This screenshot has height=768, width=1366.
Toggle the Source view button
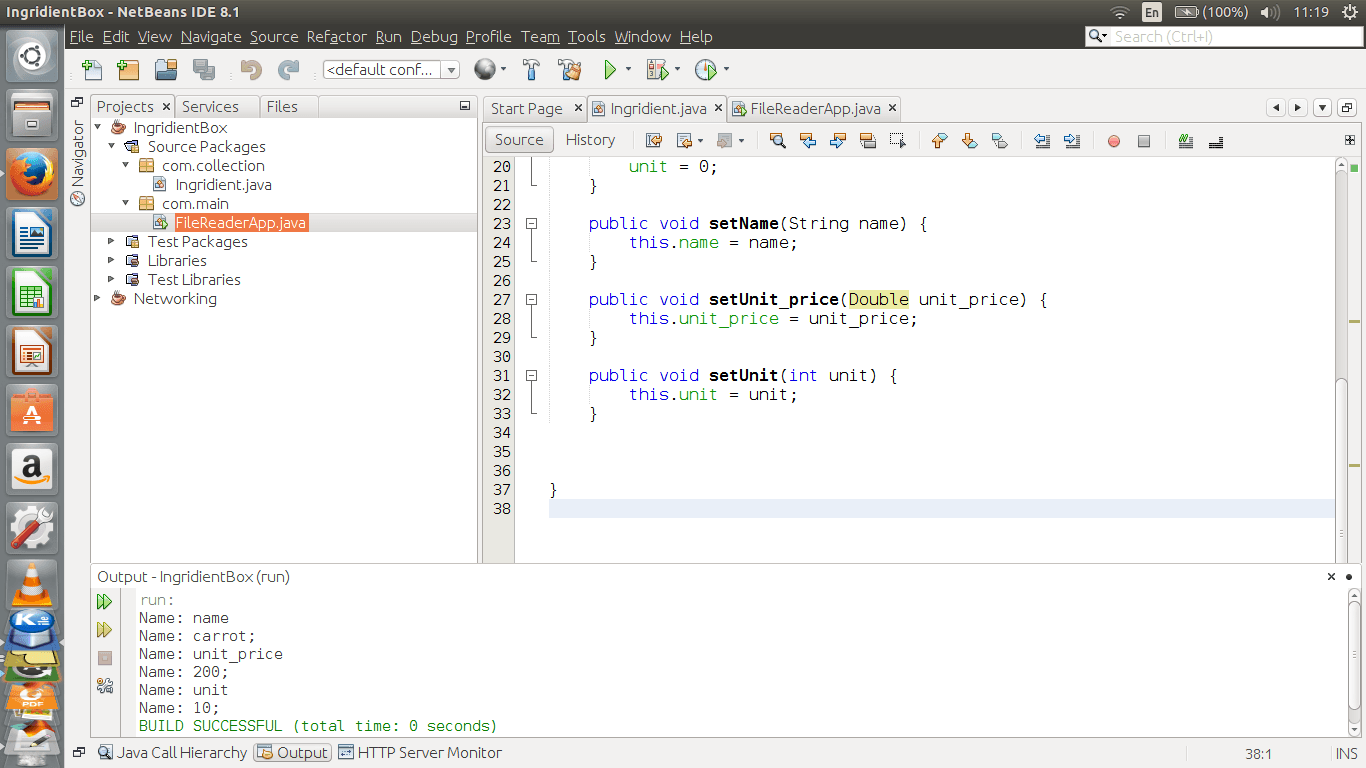[x=519, y=140]
